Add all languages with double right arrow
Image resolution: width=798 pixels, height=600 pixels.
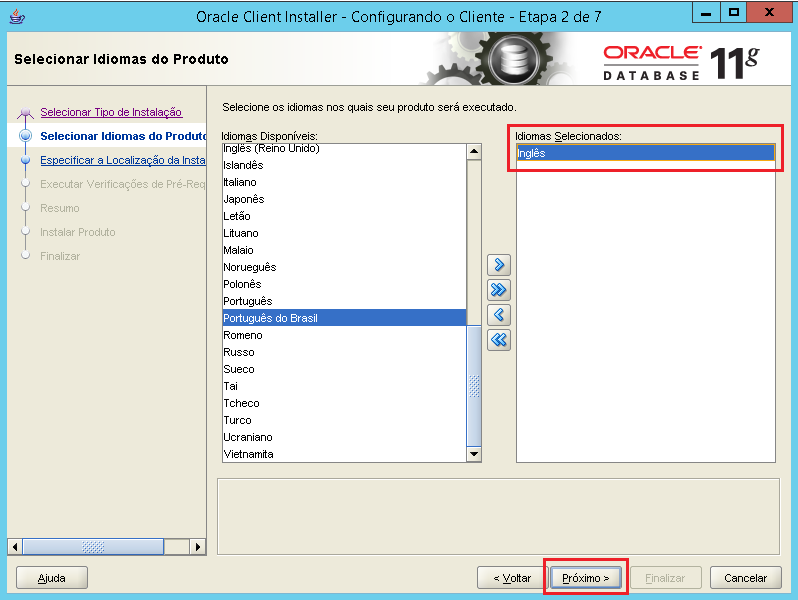[x=499, y=290]
